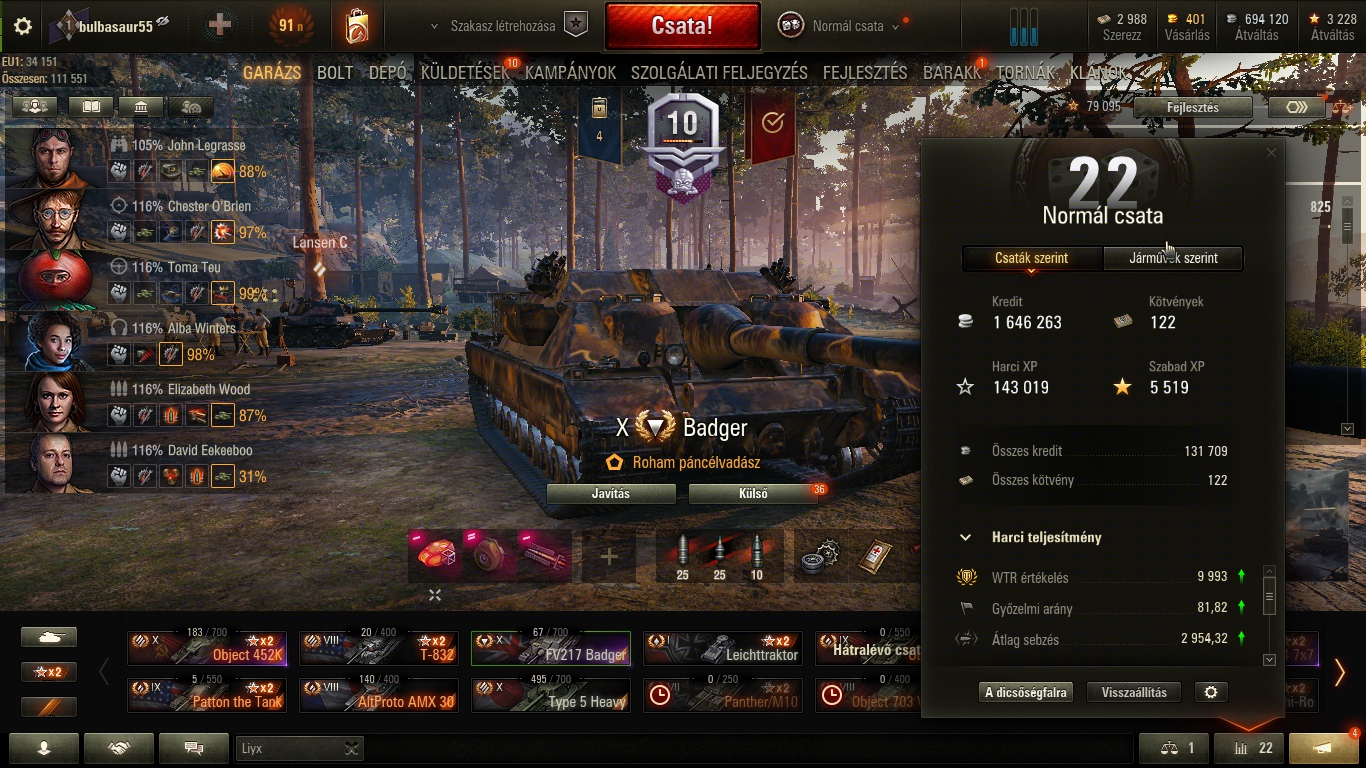The width and height of the screenshot is (1366, 768).
Task: Click the Visszaállítás button
Action: pos(1141,692)
